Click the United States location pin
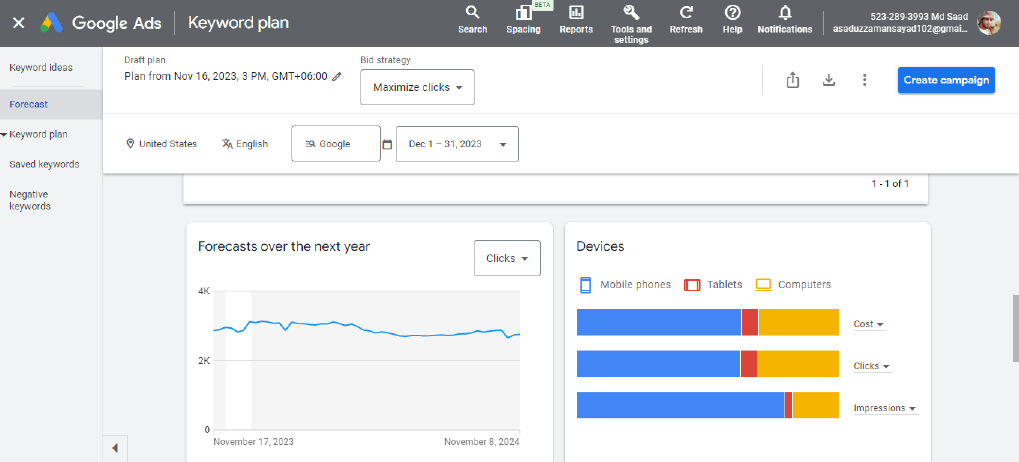Viewport: 1019px width, 462px height. pos(130,144)
